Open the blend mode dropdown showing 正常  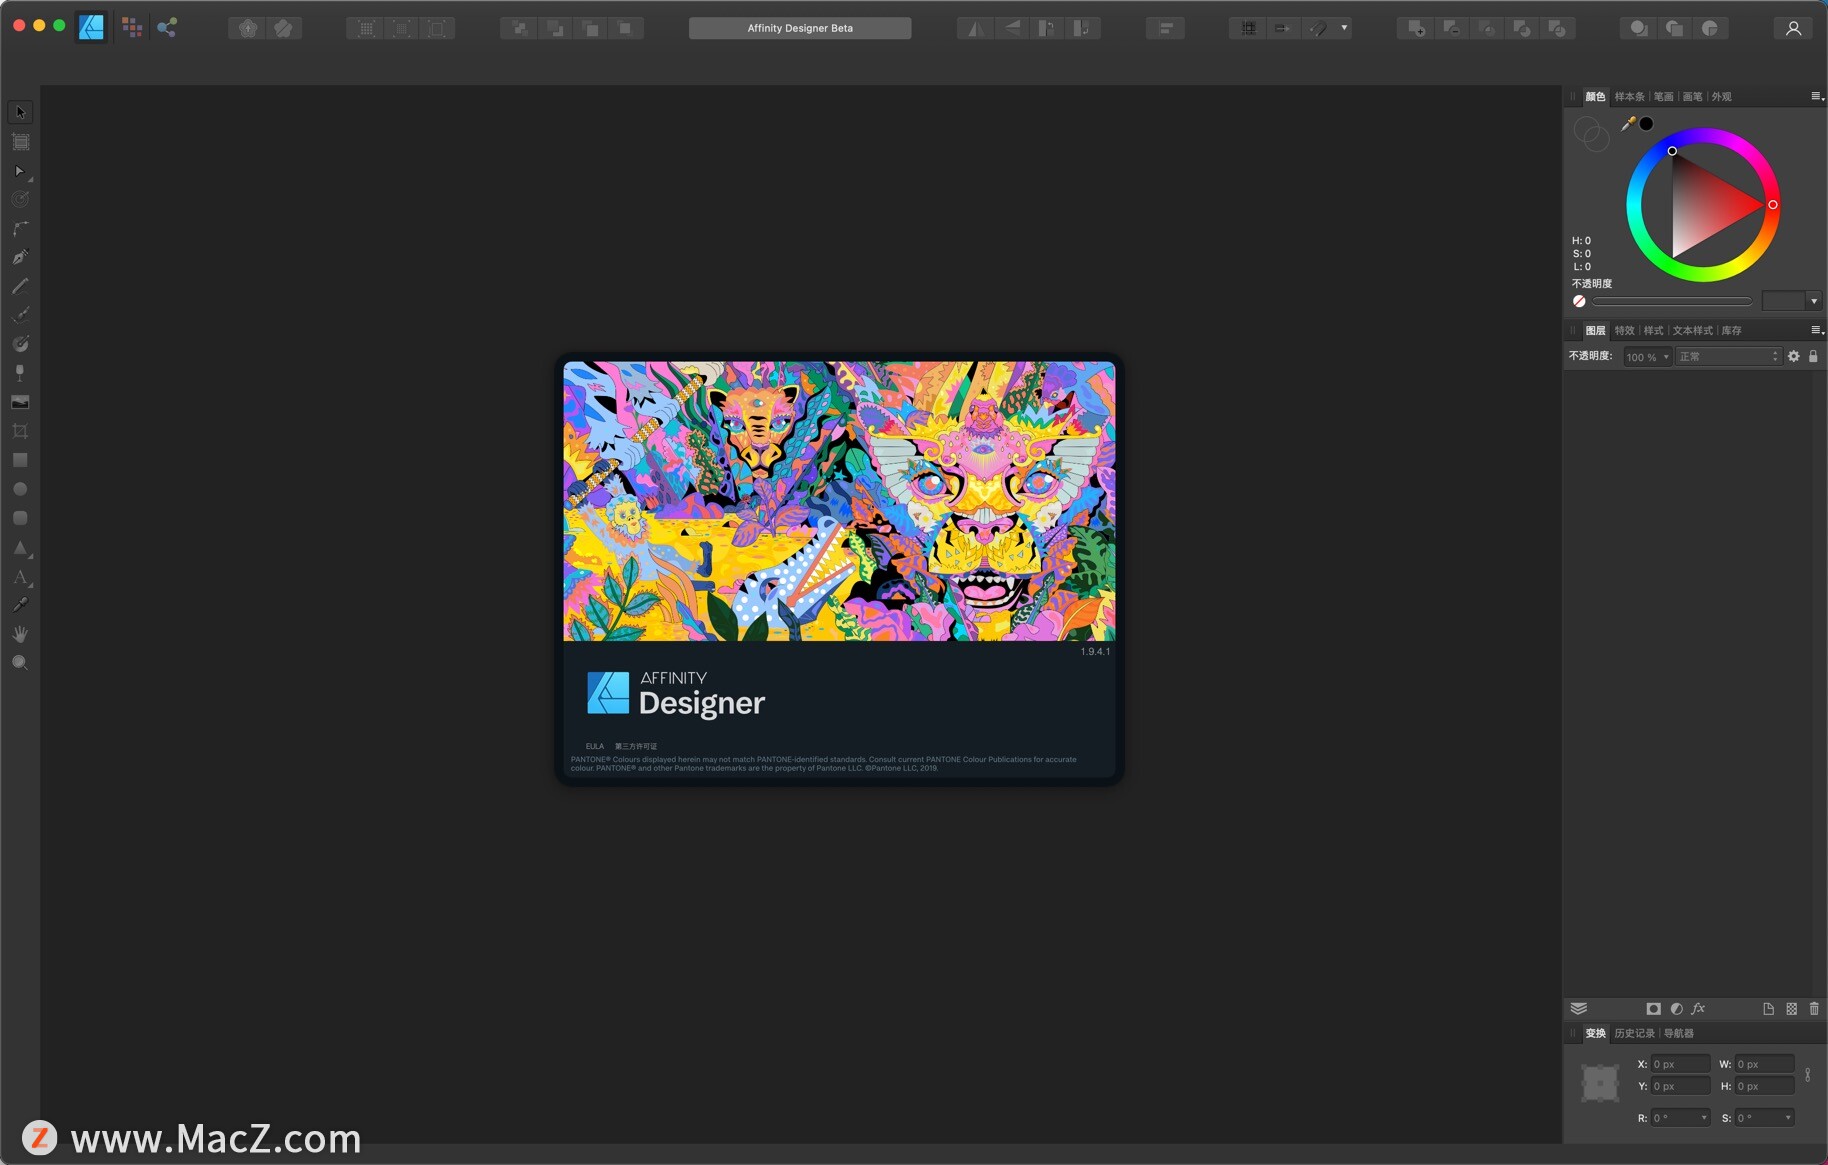[1728, 357]
